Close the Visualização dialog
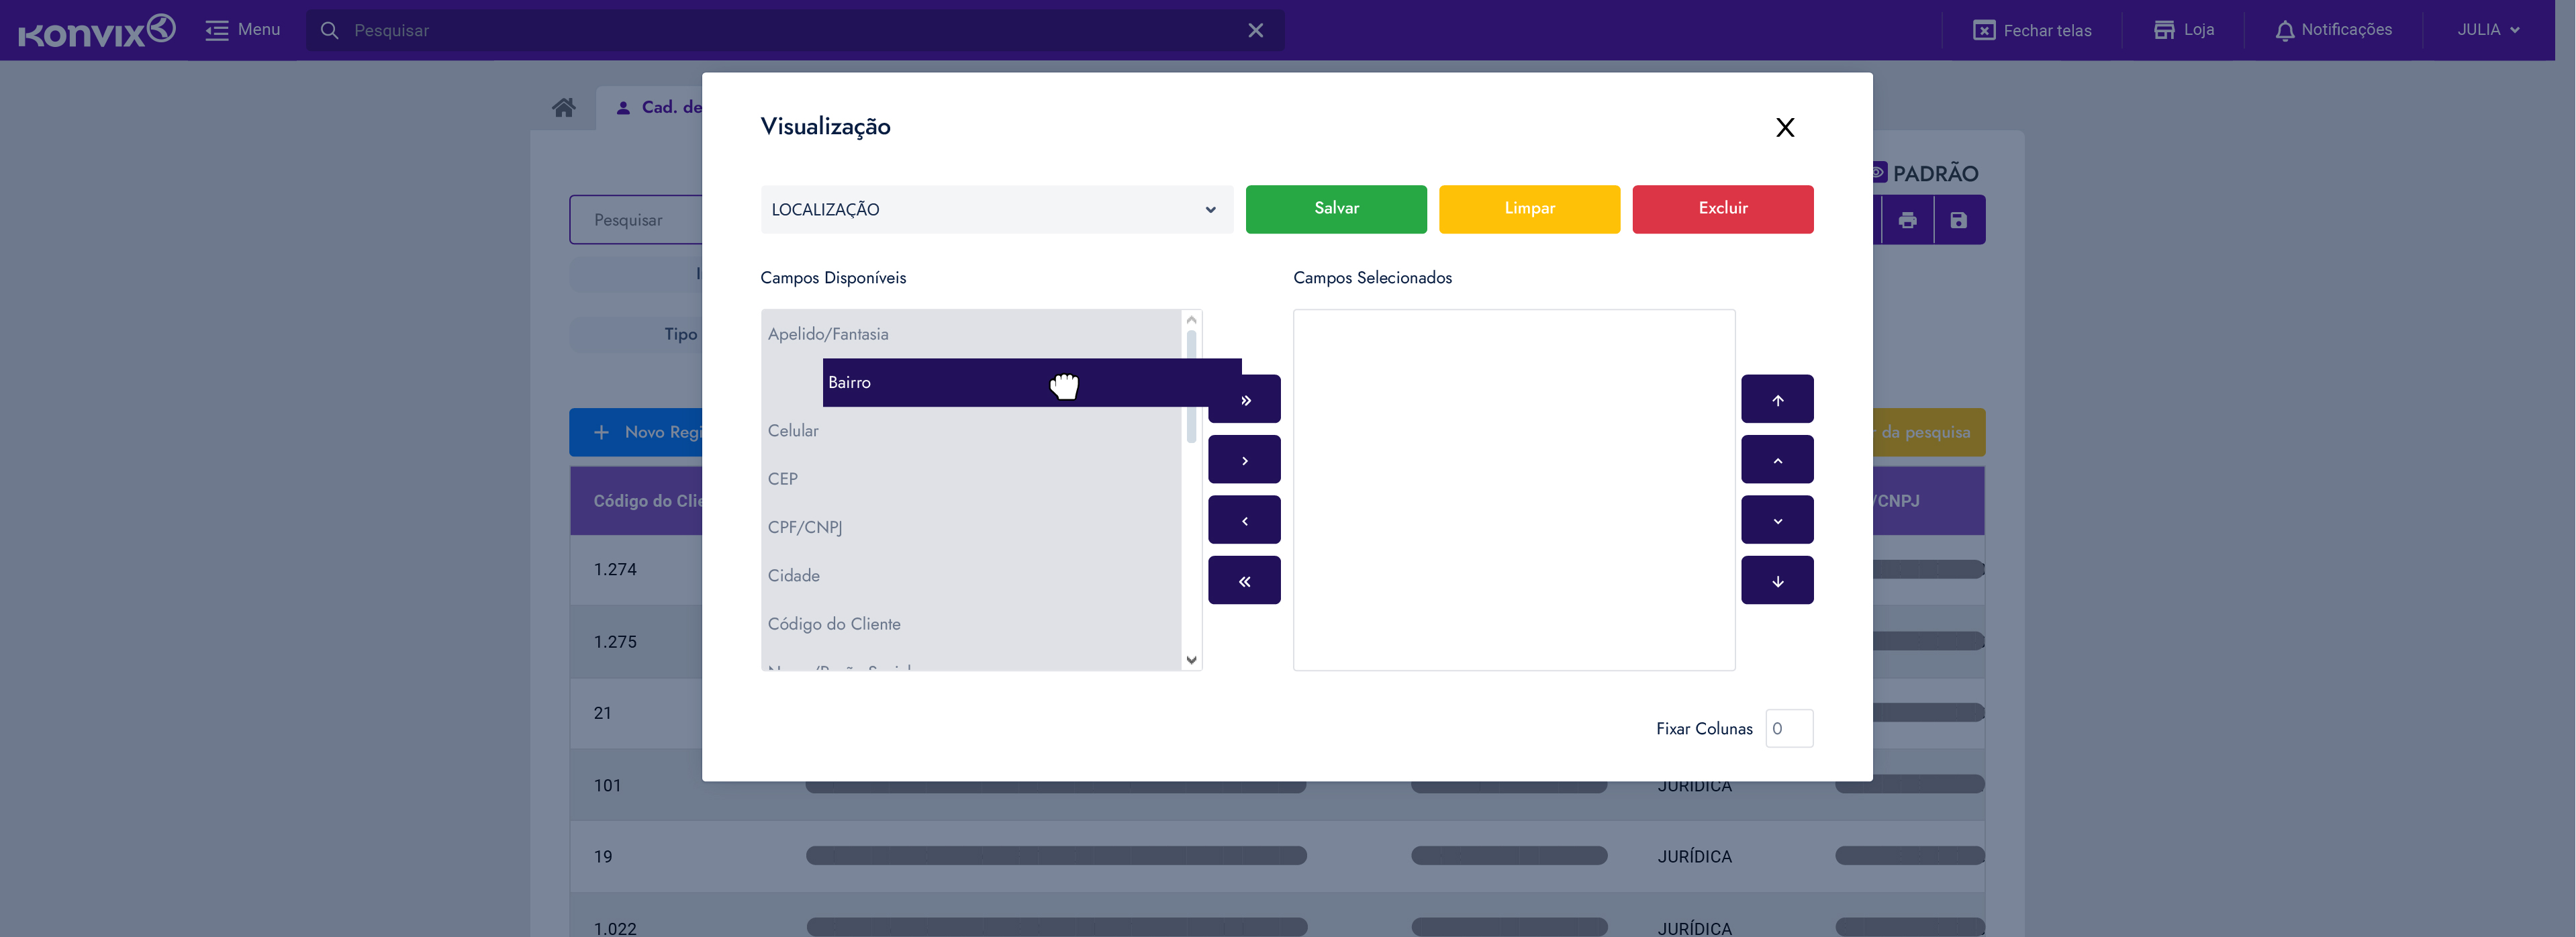 pos(1785,127)
